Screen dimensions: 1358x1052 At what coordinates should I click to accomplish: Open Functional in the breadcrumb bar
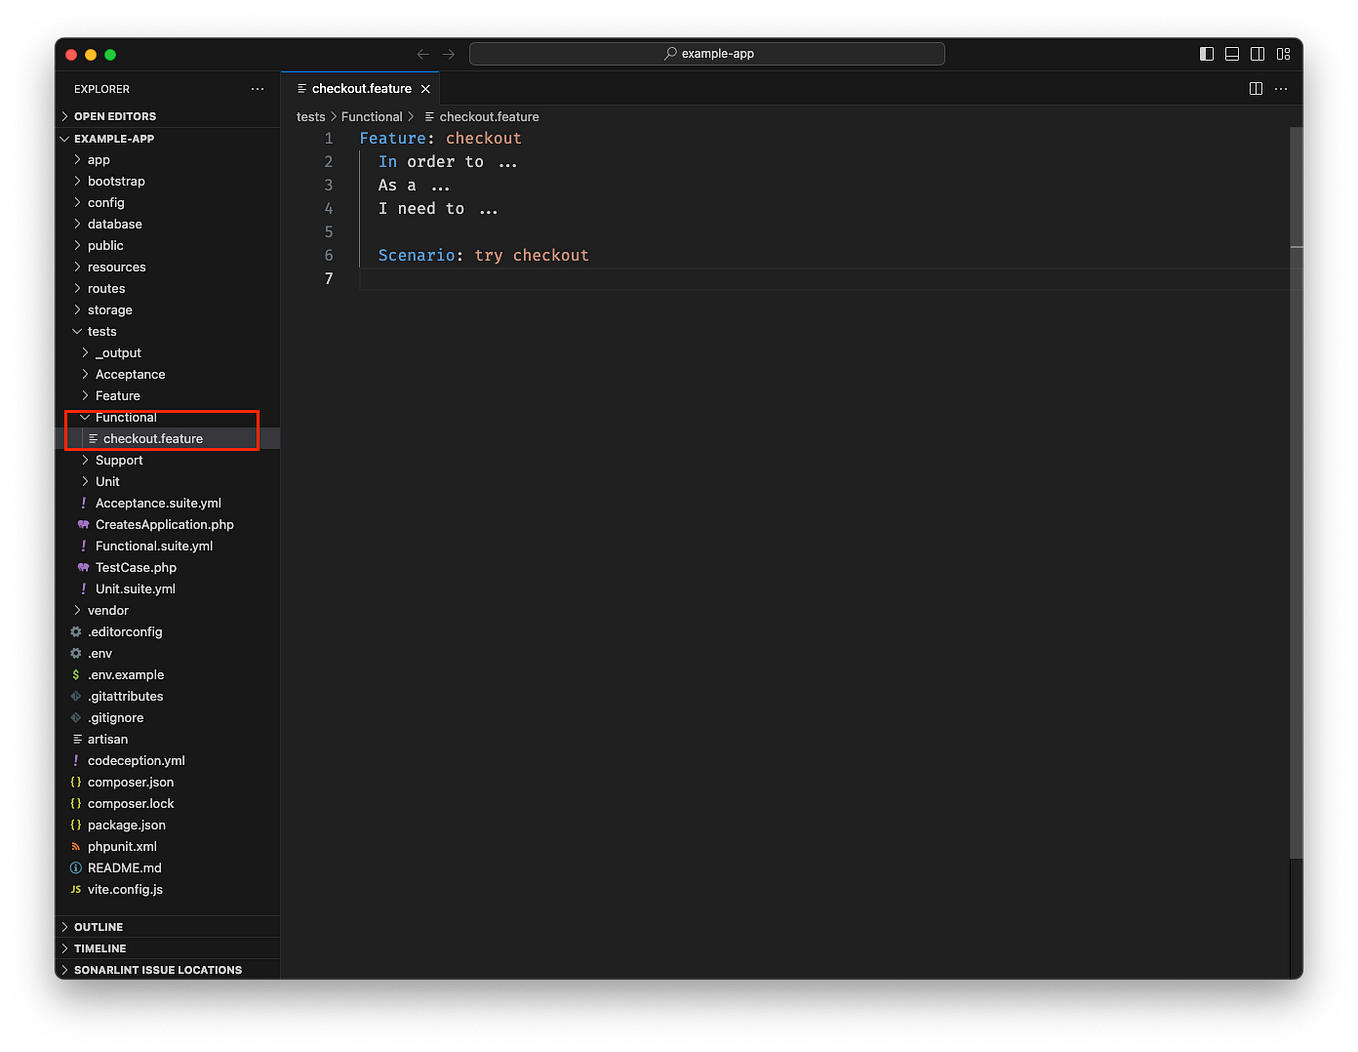point(372,116)
